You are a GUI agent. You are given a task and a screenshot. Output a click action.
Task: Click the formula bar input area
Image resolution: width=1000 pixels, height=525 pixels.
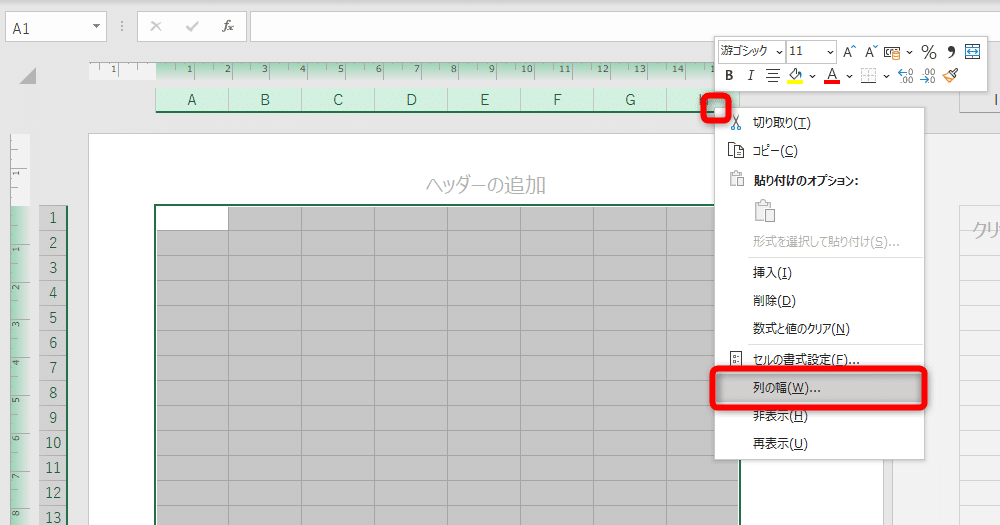pos(625,27)
